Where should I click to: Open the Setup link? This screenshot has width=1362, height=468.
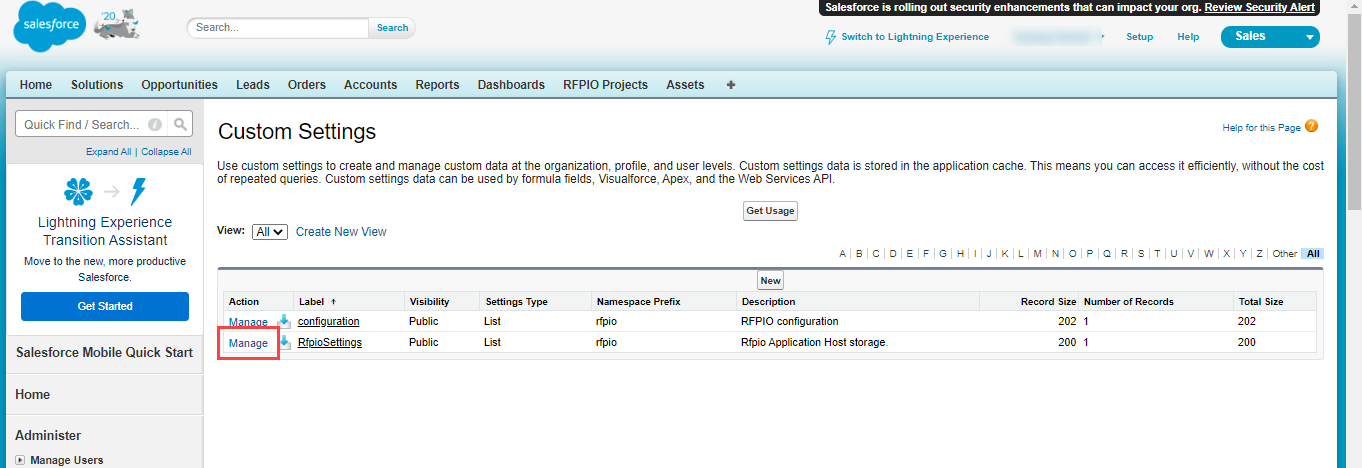pyautogui.click(x=1139, y=37)
